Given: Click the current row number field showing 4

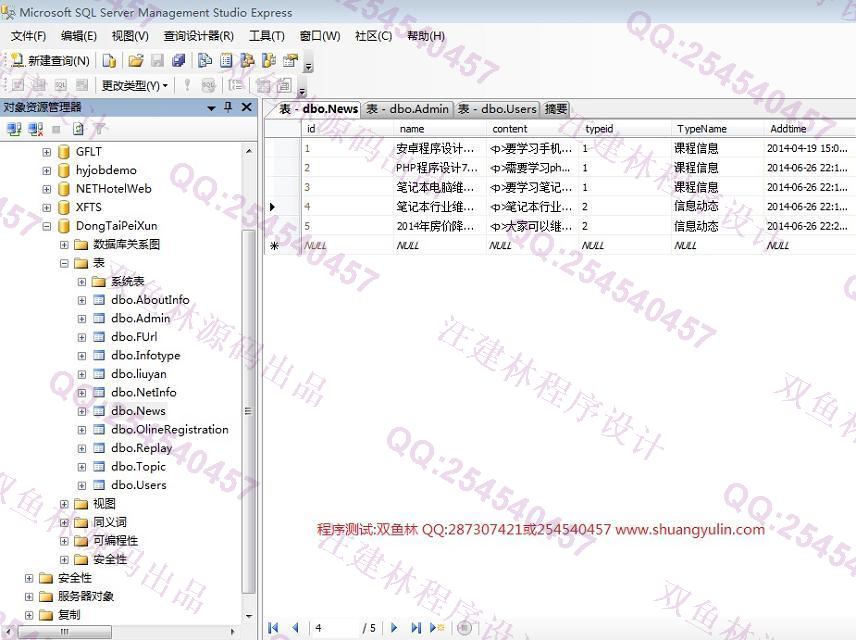Looking at the screenshot, I should 334,628.
